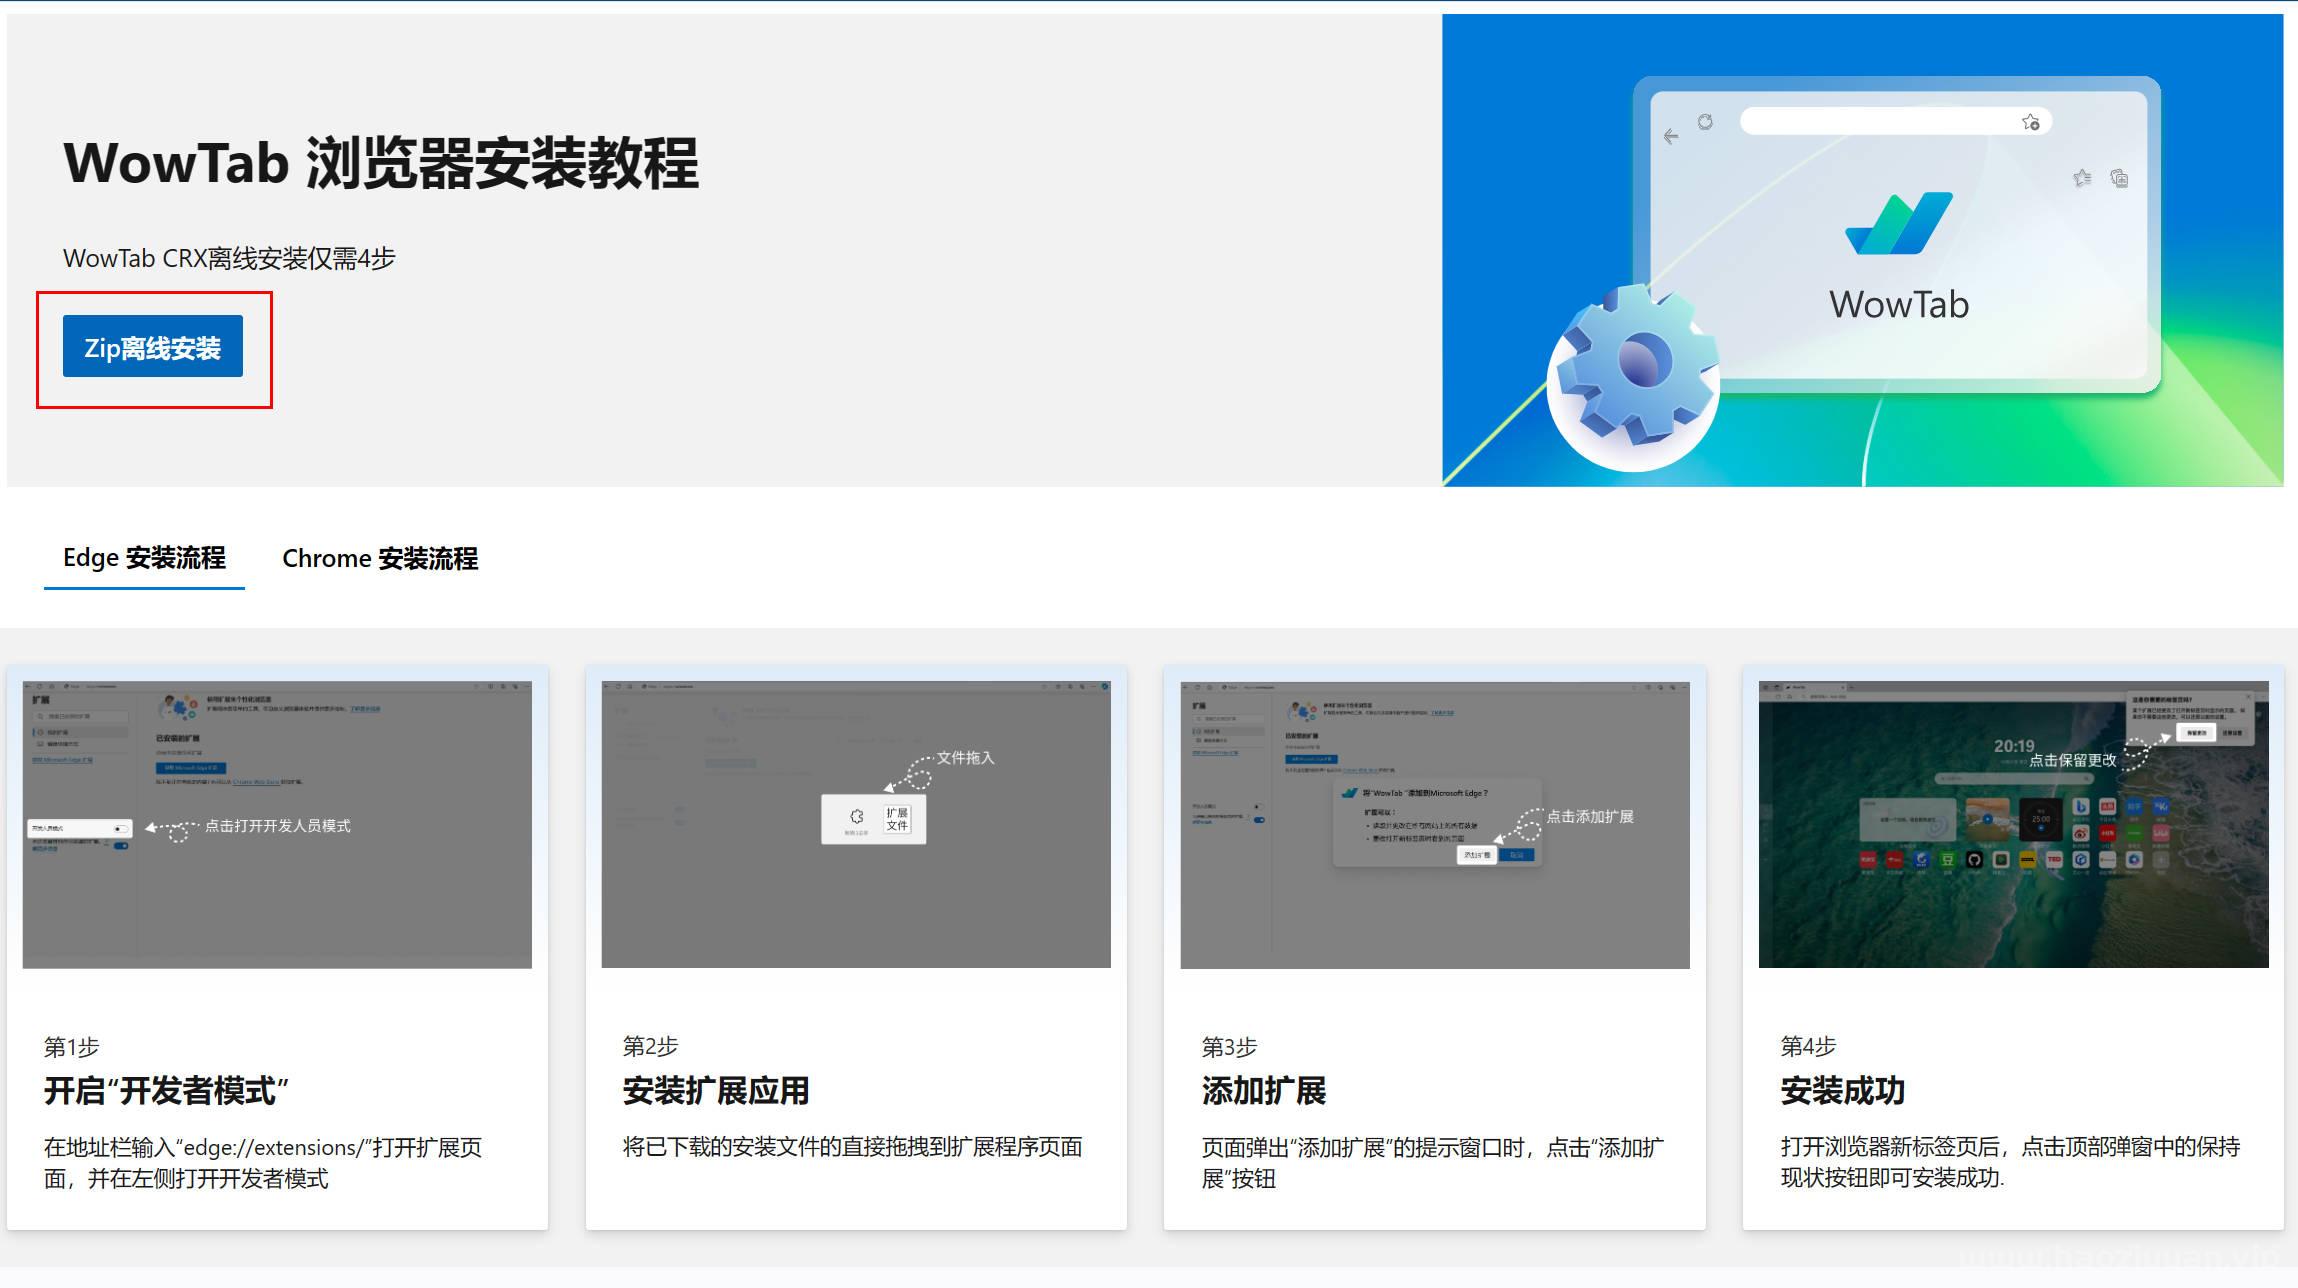Click the description starting 页面弹出“添加扩展”
Image resolution: width=2298 pixels, height=1288 pixels.
tap(1433, 1163)
